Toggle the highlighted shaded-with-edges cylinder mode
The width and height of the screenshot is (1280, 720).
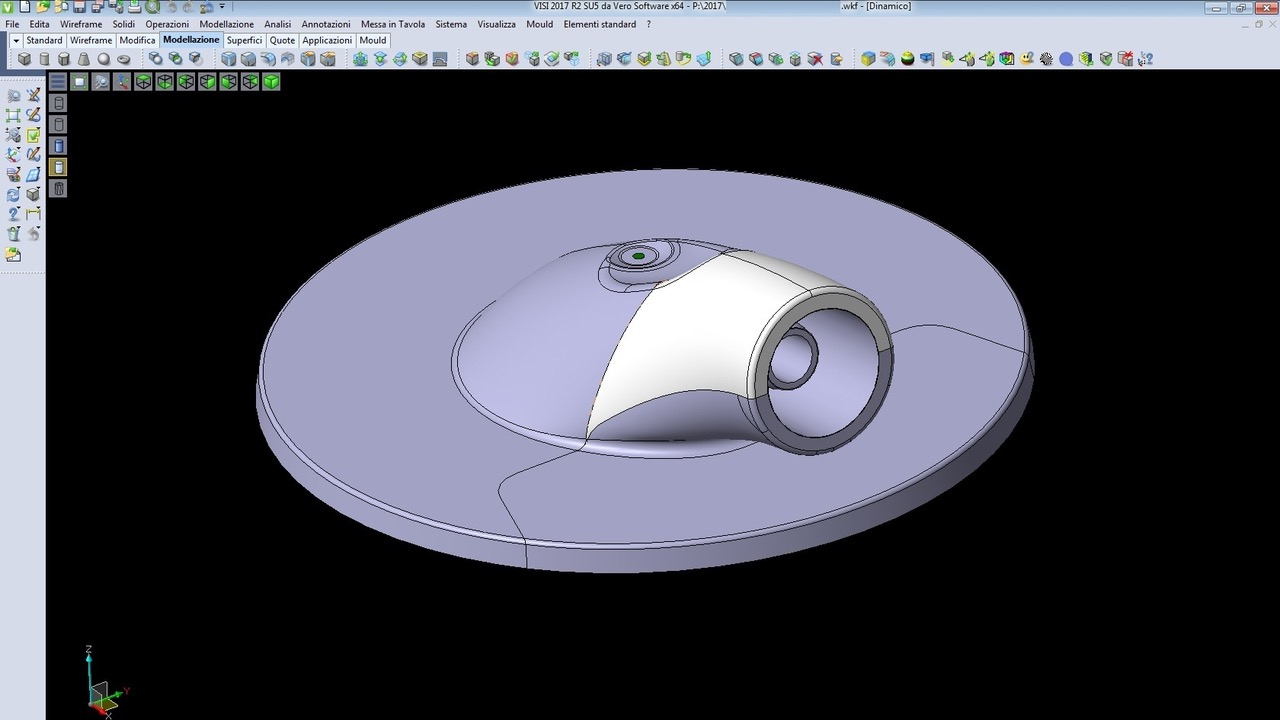click(59, 167)
